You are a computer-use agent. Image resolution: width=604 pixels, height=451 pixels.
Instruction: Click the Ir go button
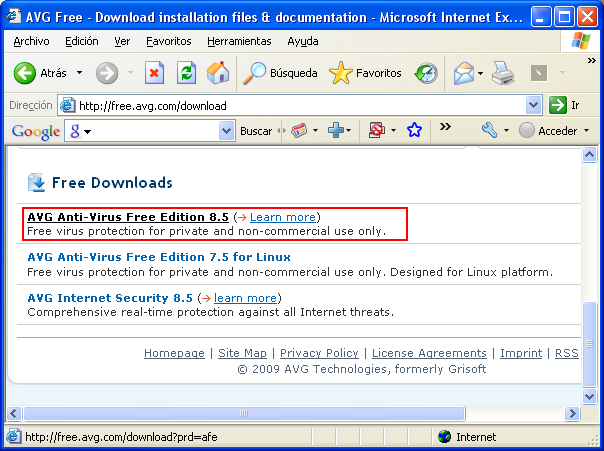[x=565, y=105]
